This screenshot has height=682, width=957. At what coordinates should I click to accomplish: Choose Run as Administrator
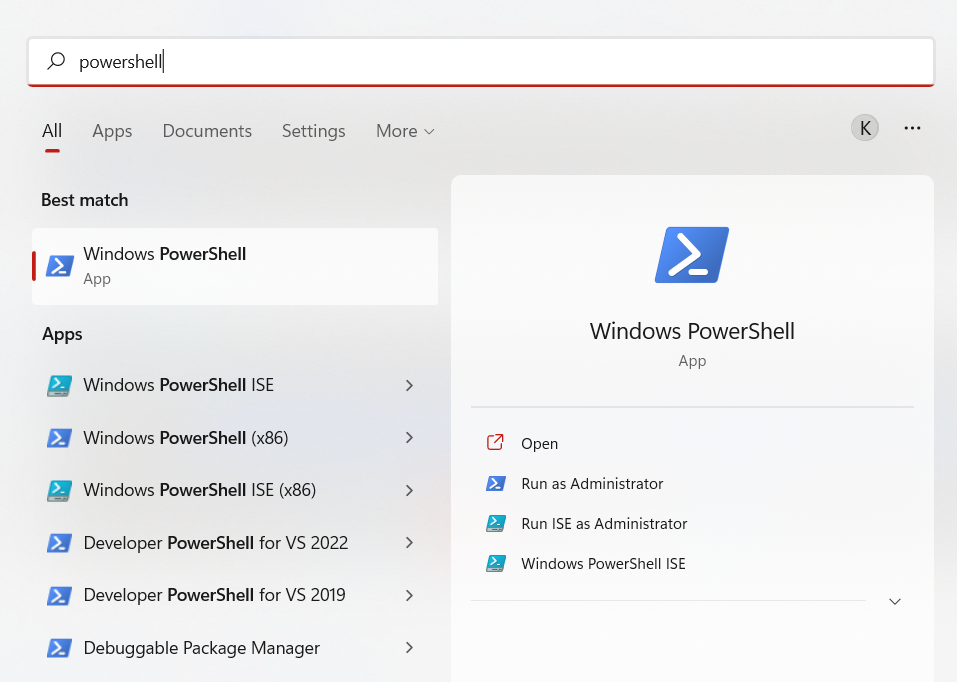coord(592,484)
